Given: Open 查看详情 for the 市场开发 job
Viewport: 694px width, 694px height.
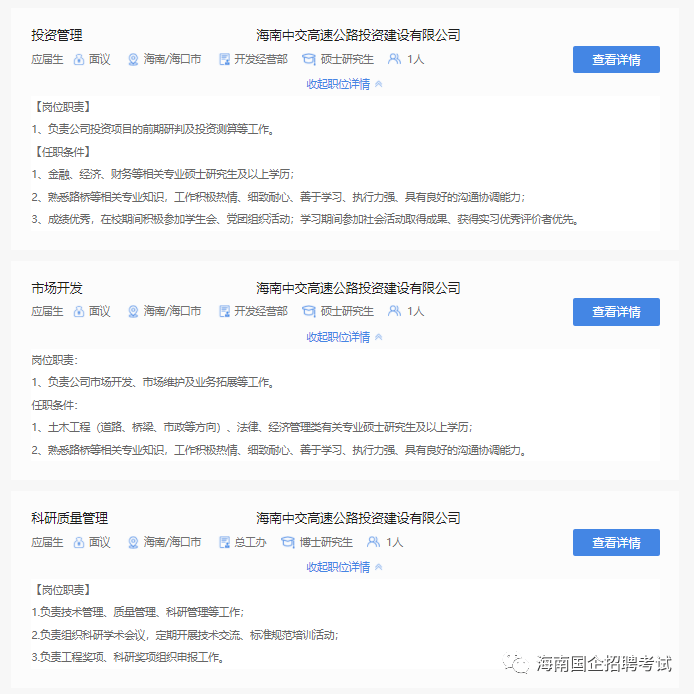Looking at the screenshot, I should pos(616,312).
